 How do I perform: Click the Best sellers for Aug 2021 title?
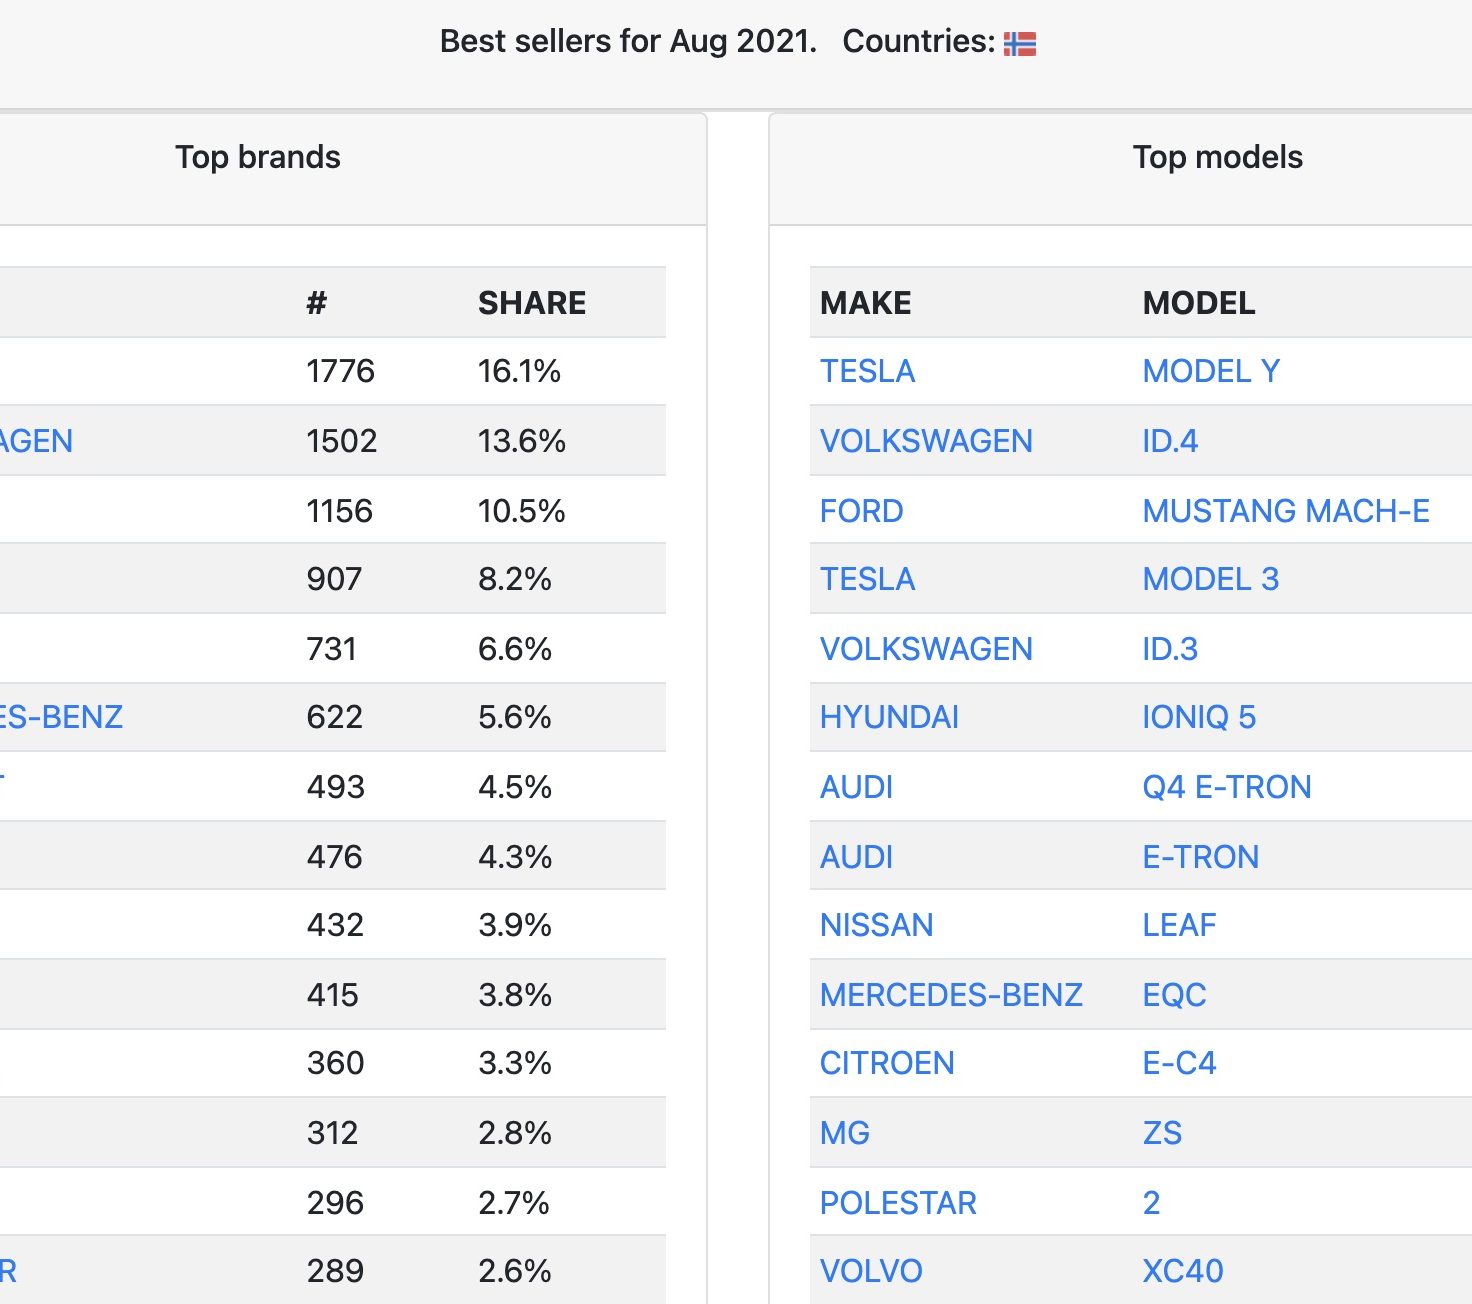coord(628,41)
